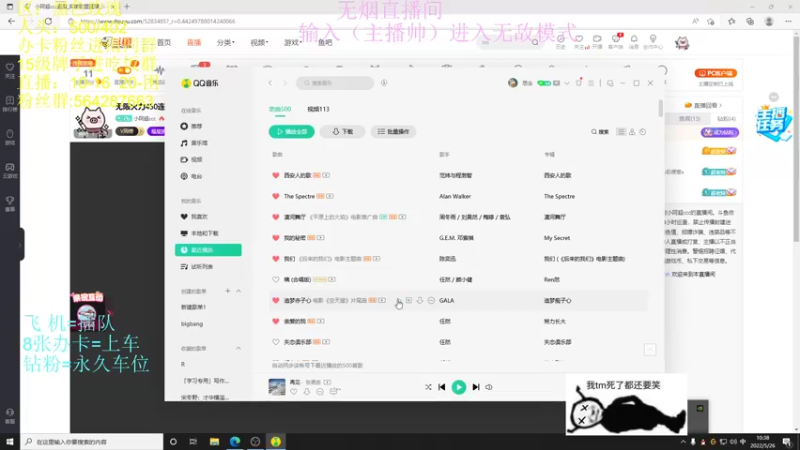This screenshot has width=800, height=450.
Task: Switch to Videos 113 tab
Action: point(318,109)
